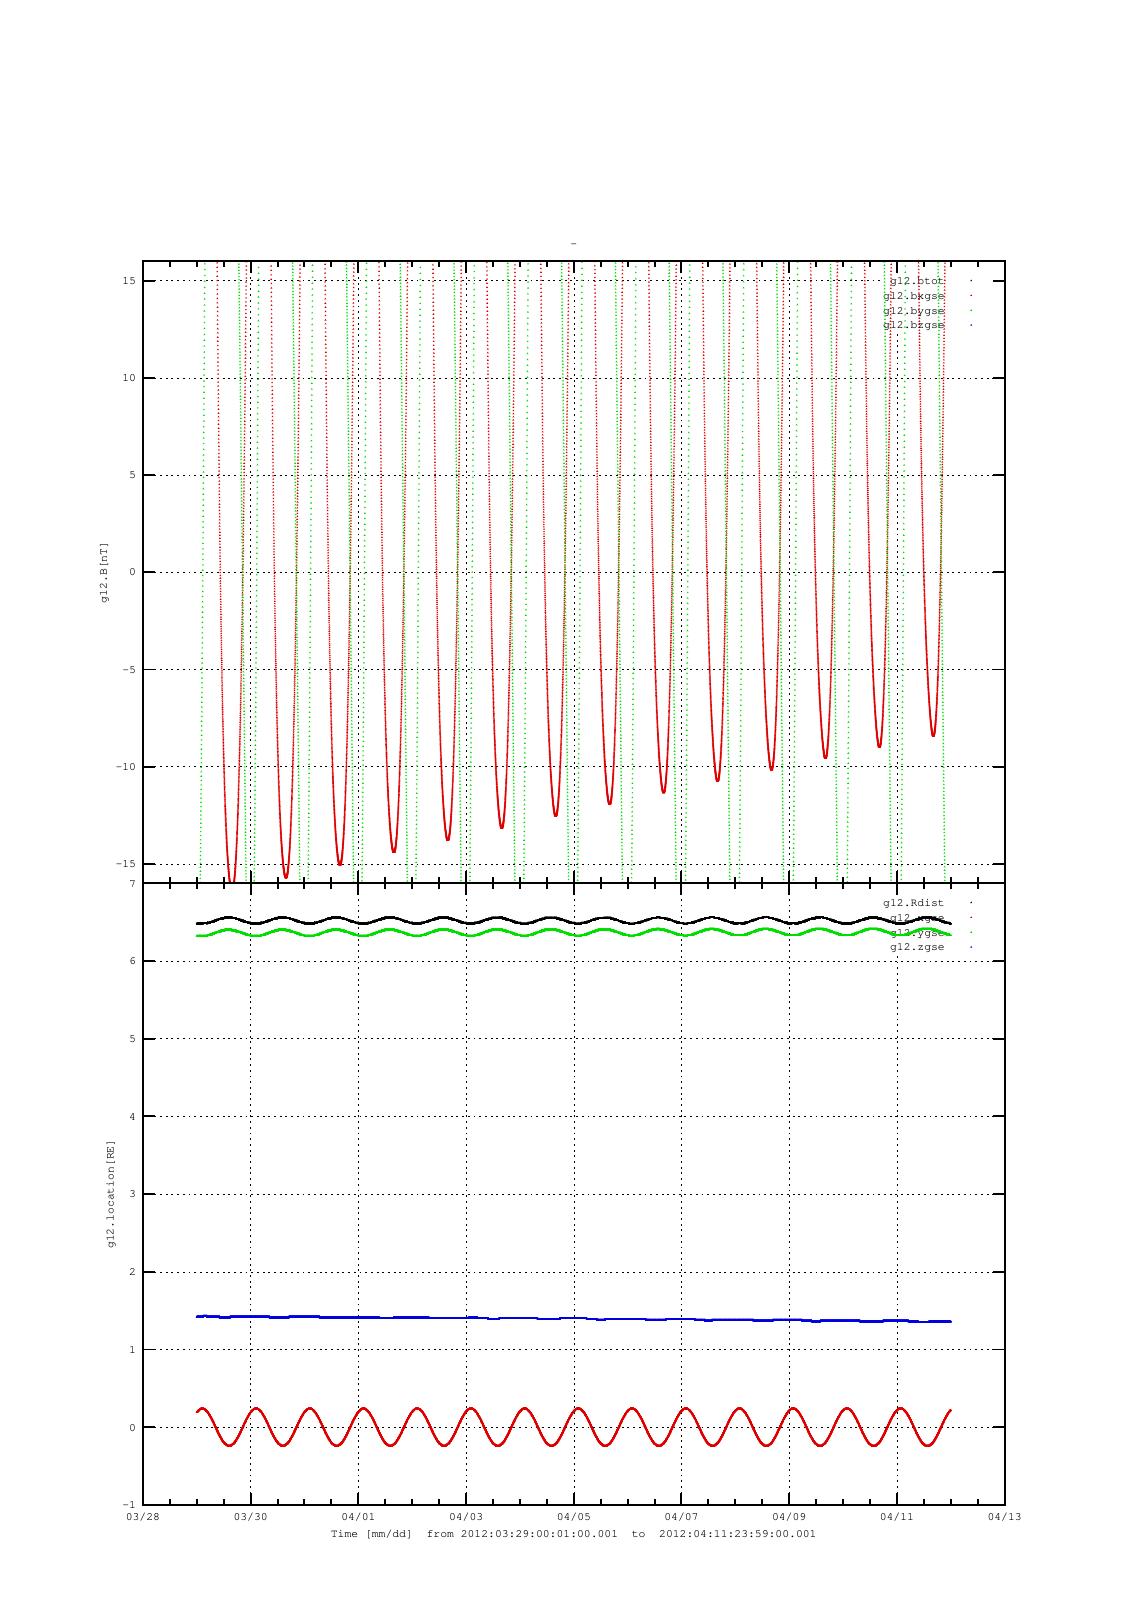Click the 04/07 date tick label

click(681, 1517)
